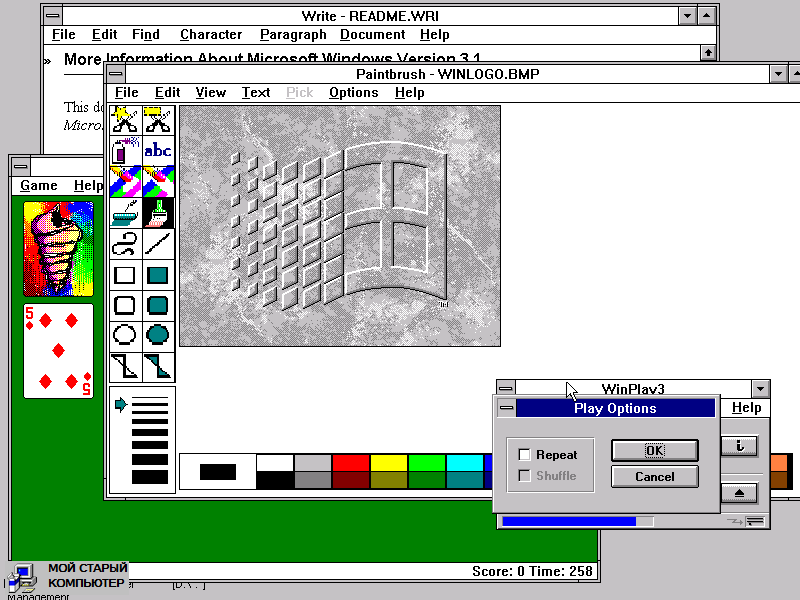The height and width of the screenshot is (600, 800).
Task: Tick the Shuffle checkbox
Action: (524, 476)
